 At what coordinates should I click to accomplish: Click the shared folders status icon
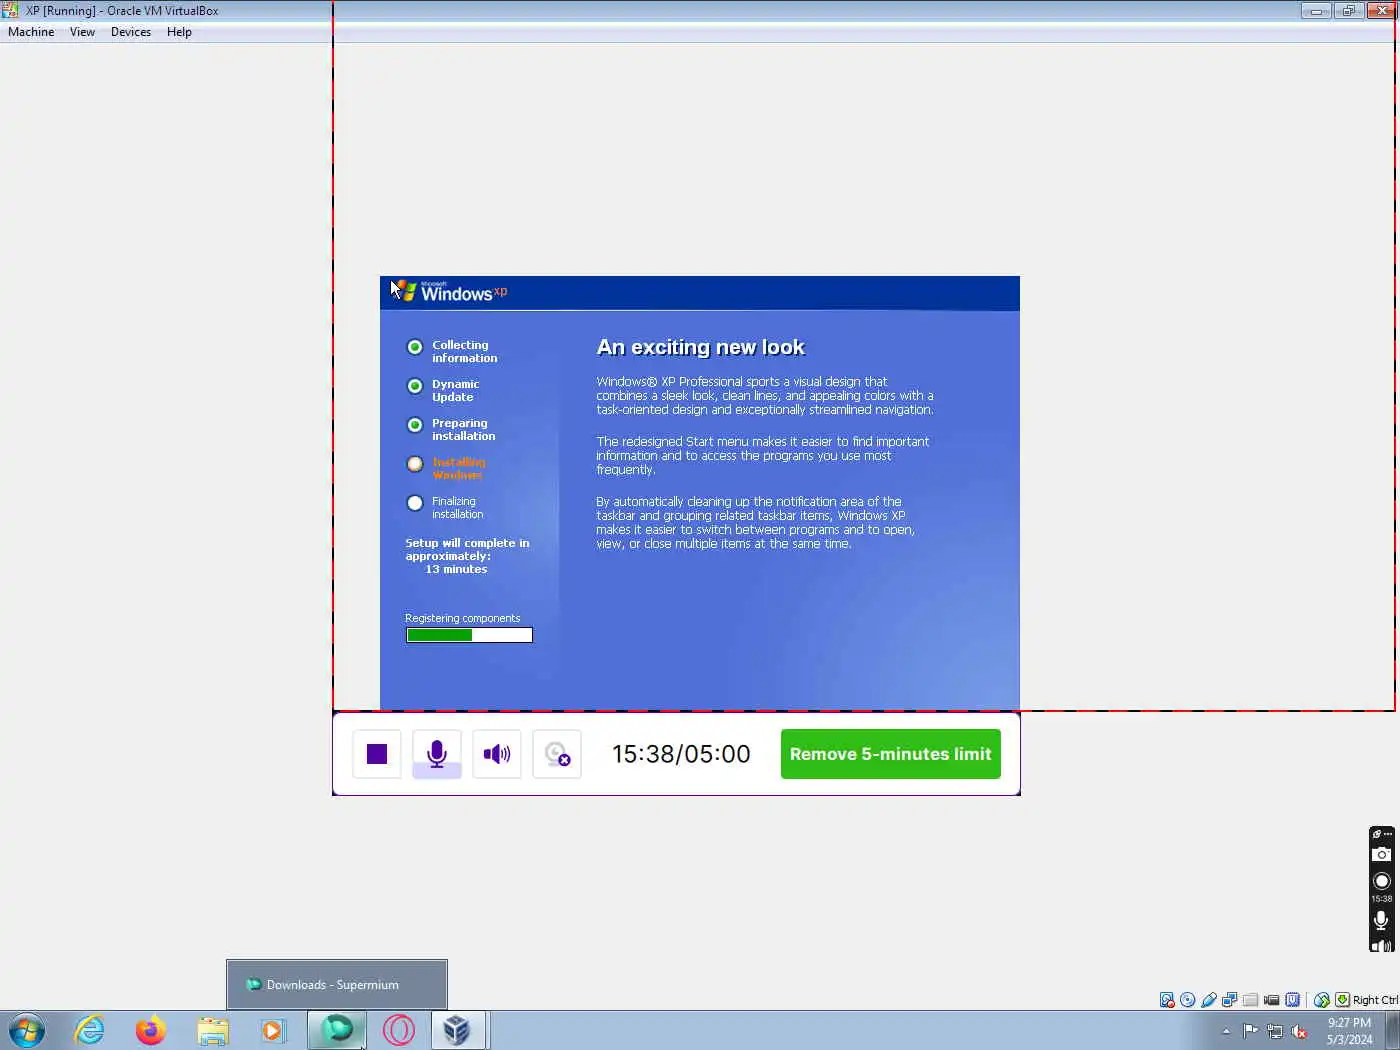tap(1251, 1000)
